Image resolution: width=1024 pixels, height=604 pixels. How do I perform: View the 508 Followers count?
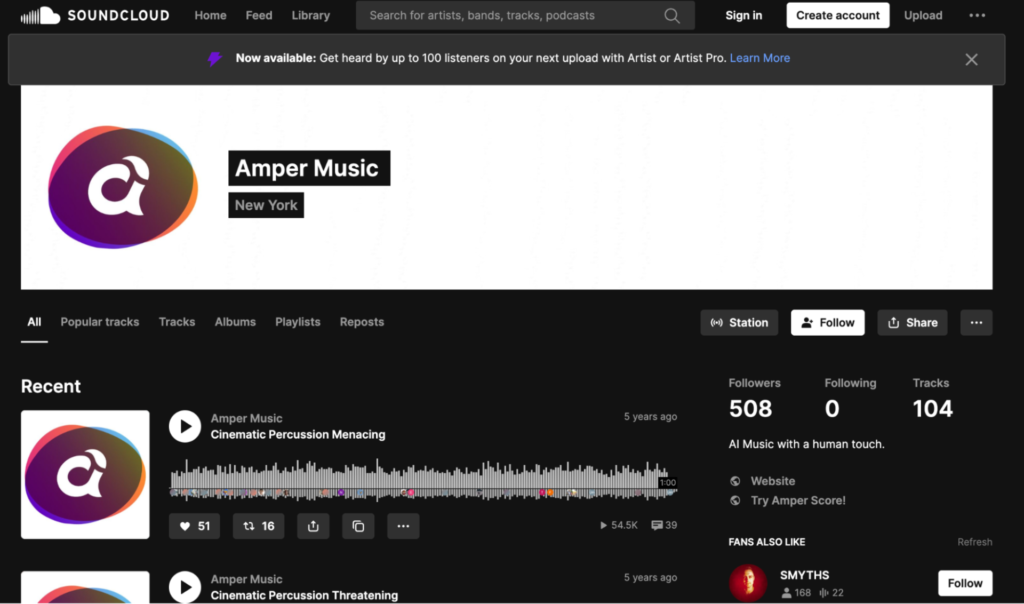point(750,409)
